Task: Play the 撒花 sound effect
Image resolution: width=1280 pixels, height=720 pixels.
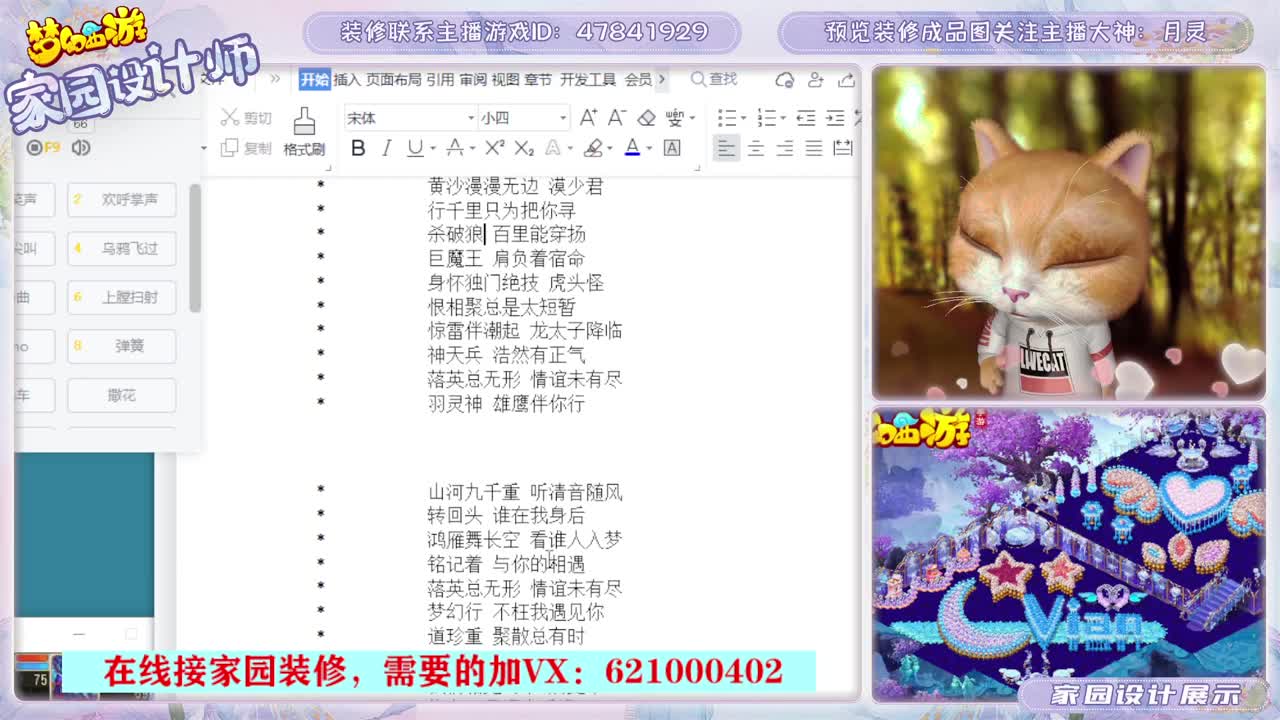Action: click(122, 395)
